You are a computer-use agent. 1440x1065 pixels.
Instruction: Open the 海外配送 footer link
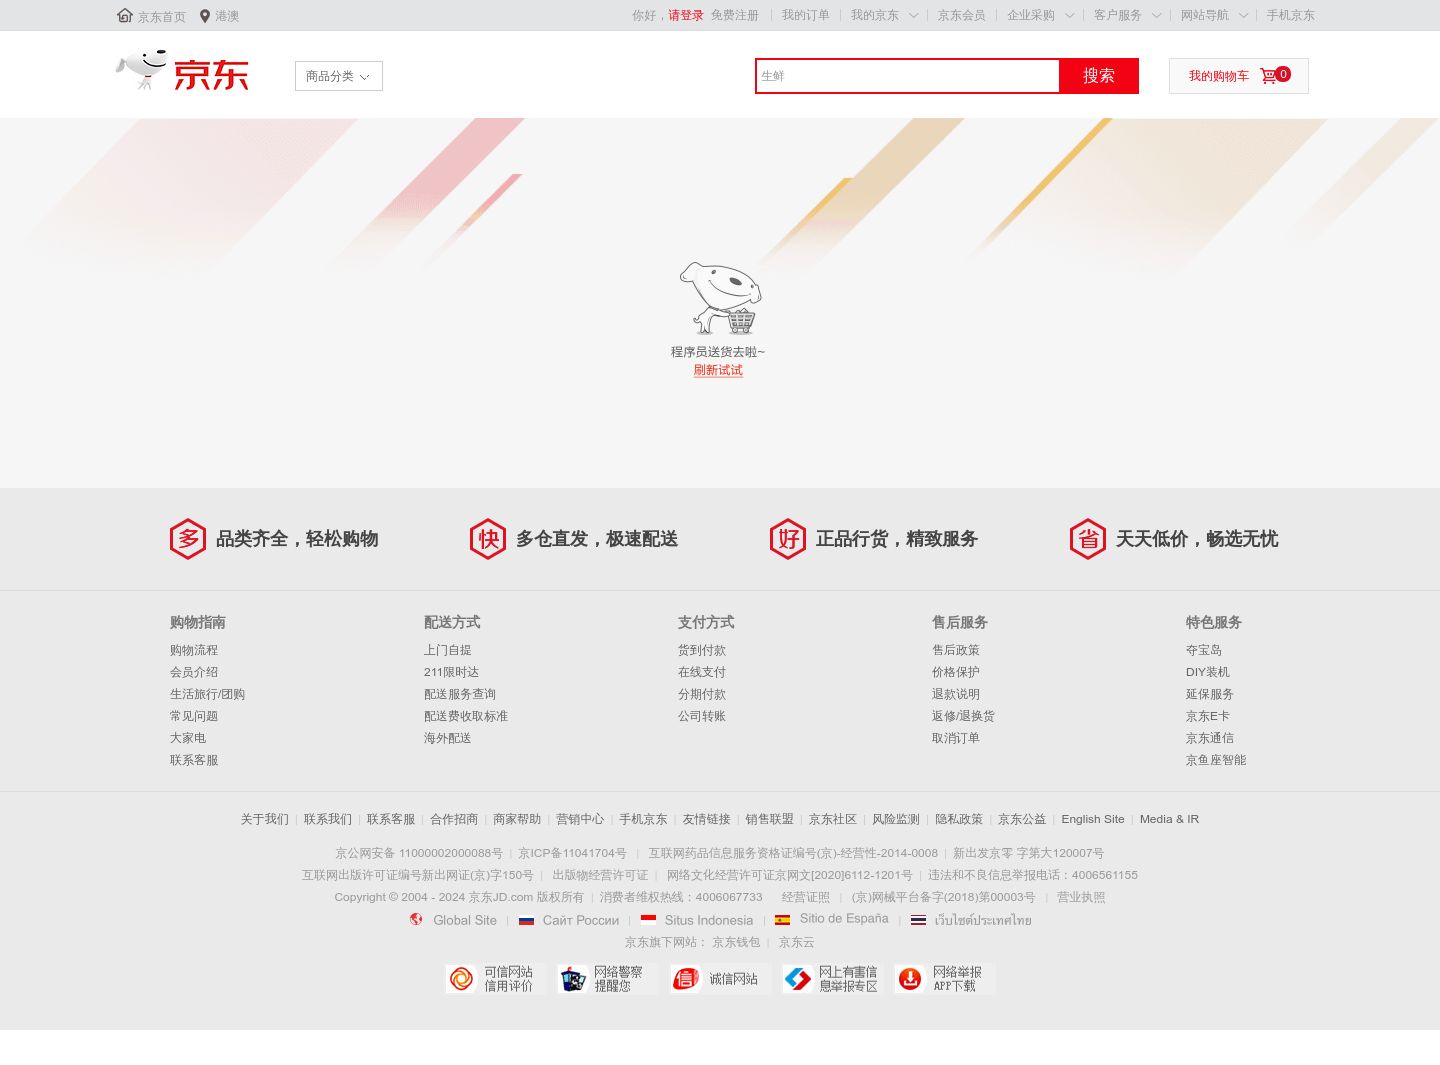(x=448, y=738)
